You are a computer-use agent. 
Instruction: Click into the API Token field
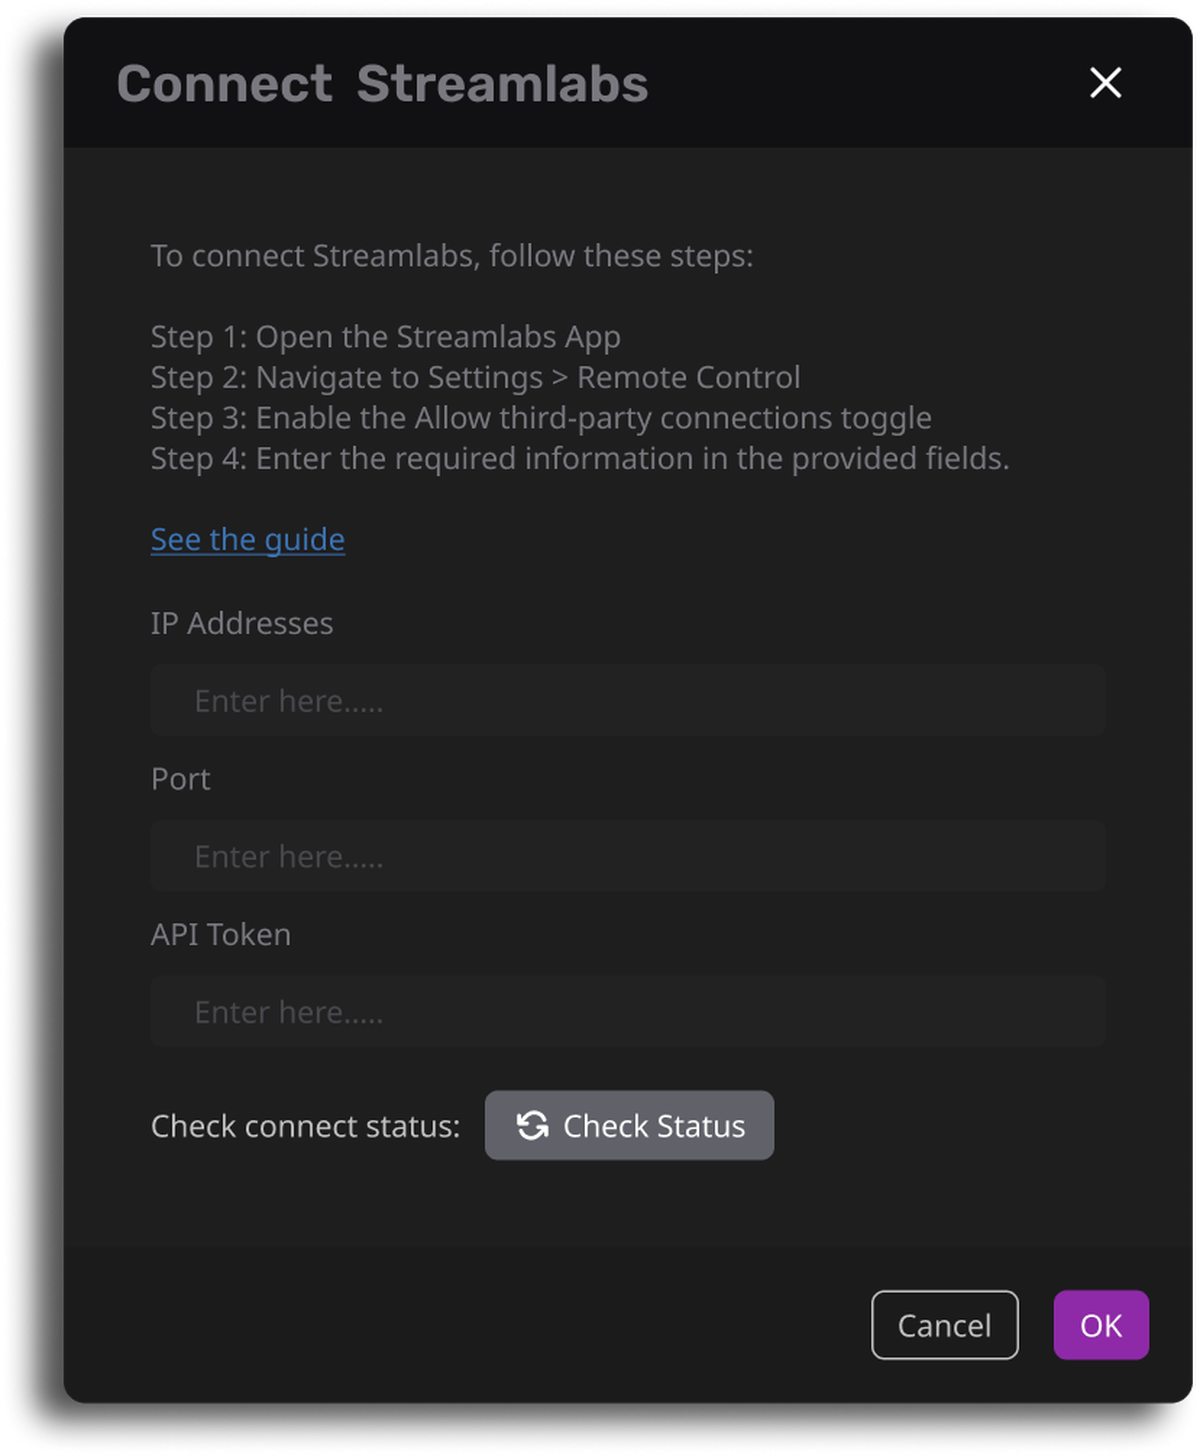628,1012
